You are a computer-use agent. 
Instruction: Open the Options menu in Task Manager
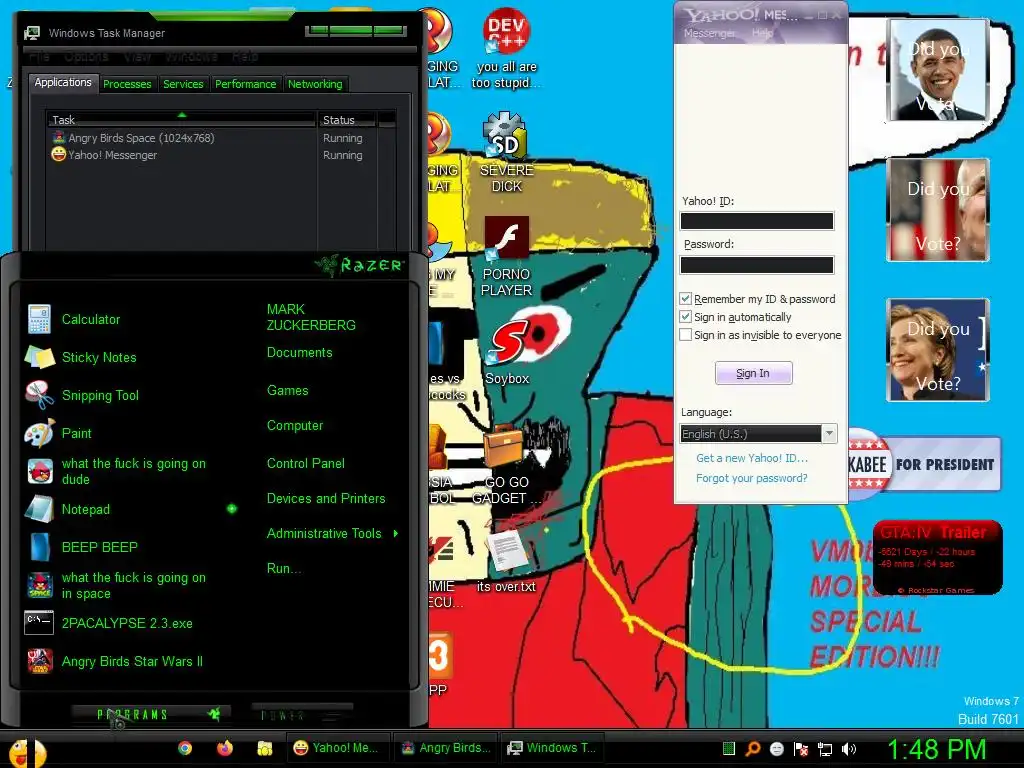(86, 56)
